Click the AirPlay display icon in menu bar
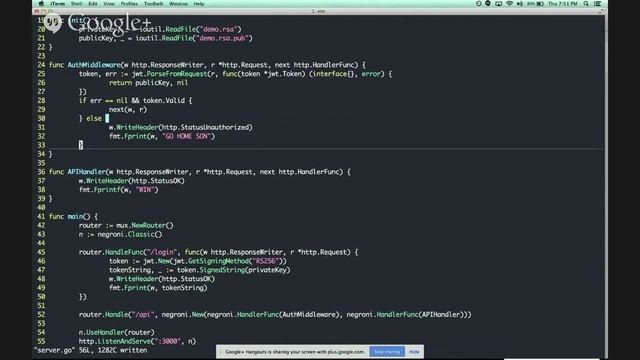 499,4
